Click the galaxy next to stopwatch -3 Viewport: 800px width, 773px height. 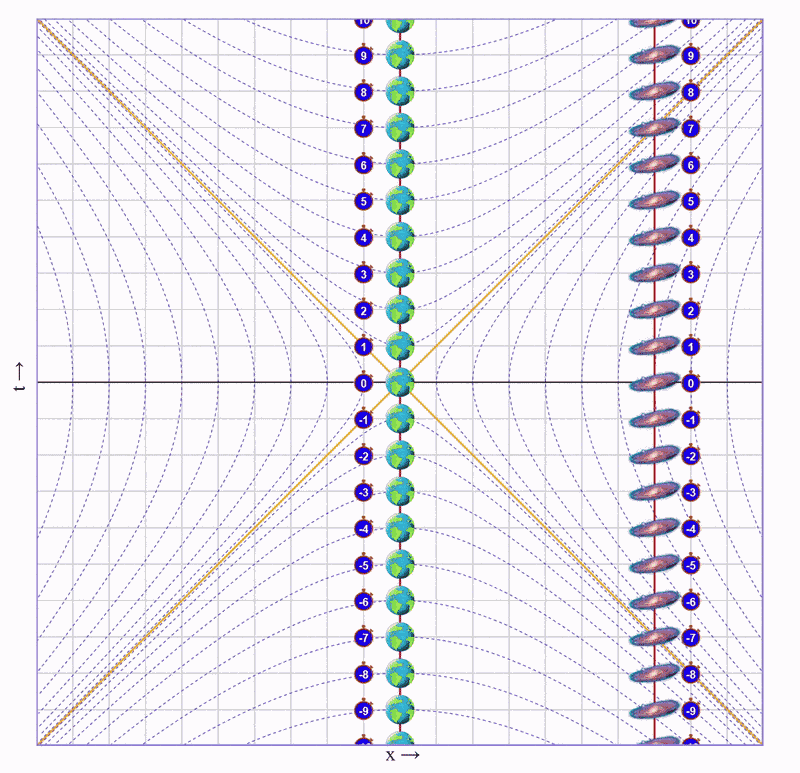tap(654, 491)
